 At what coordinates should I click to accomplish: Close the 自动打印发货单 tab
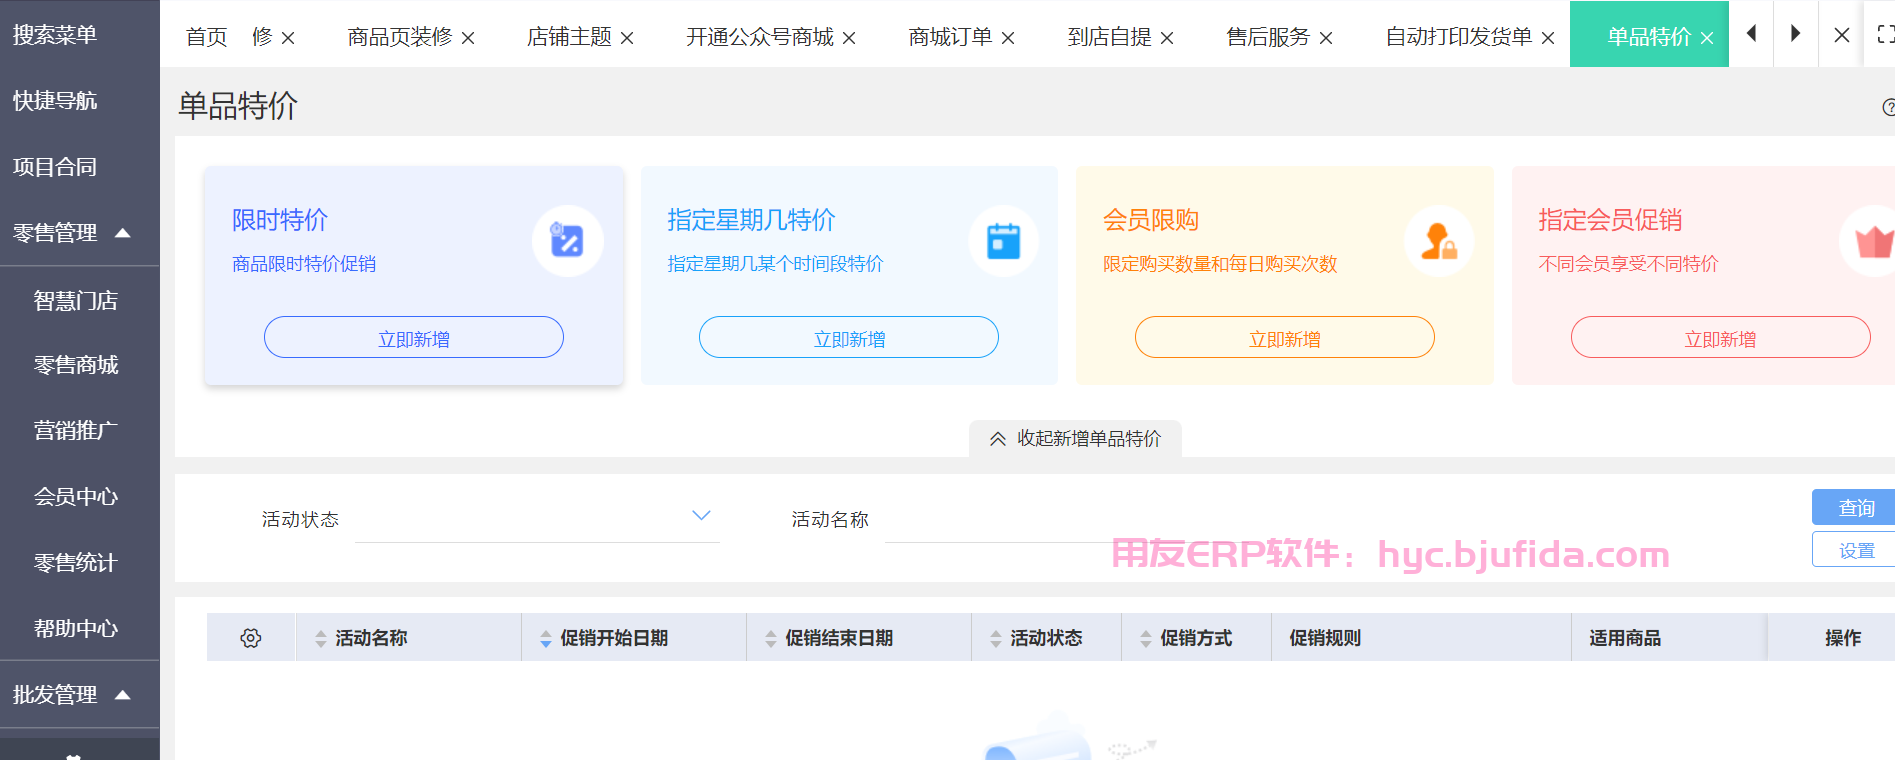tap(1548, 38)
